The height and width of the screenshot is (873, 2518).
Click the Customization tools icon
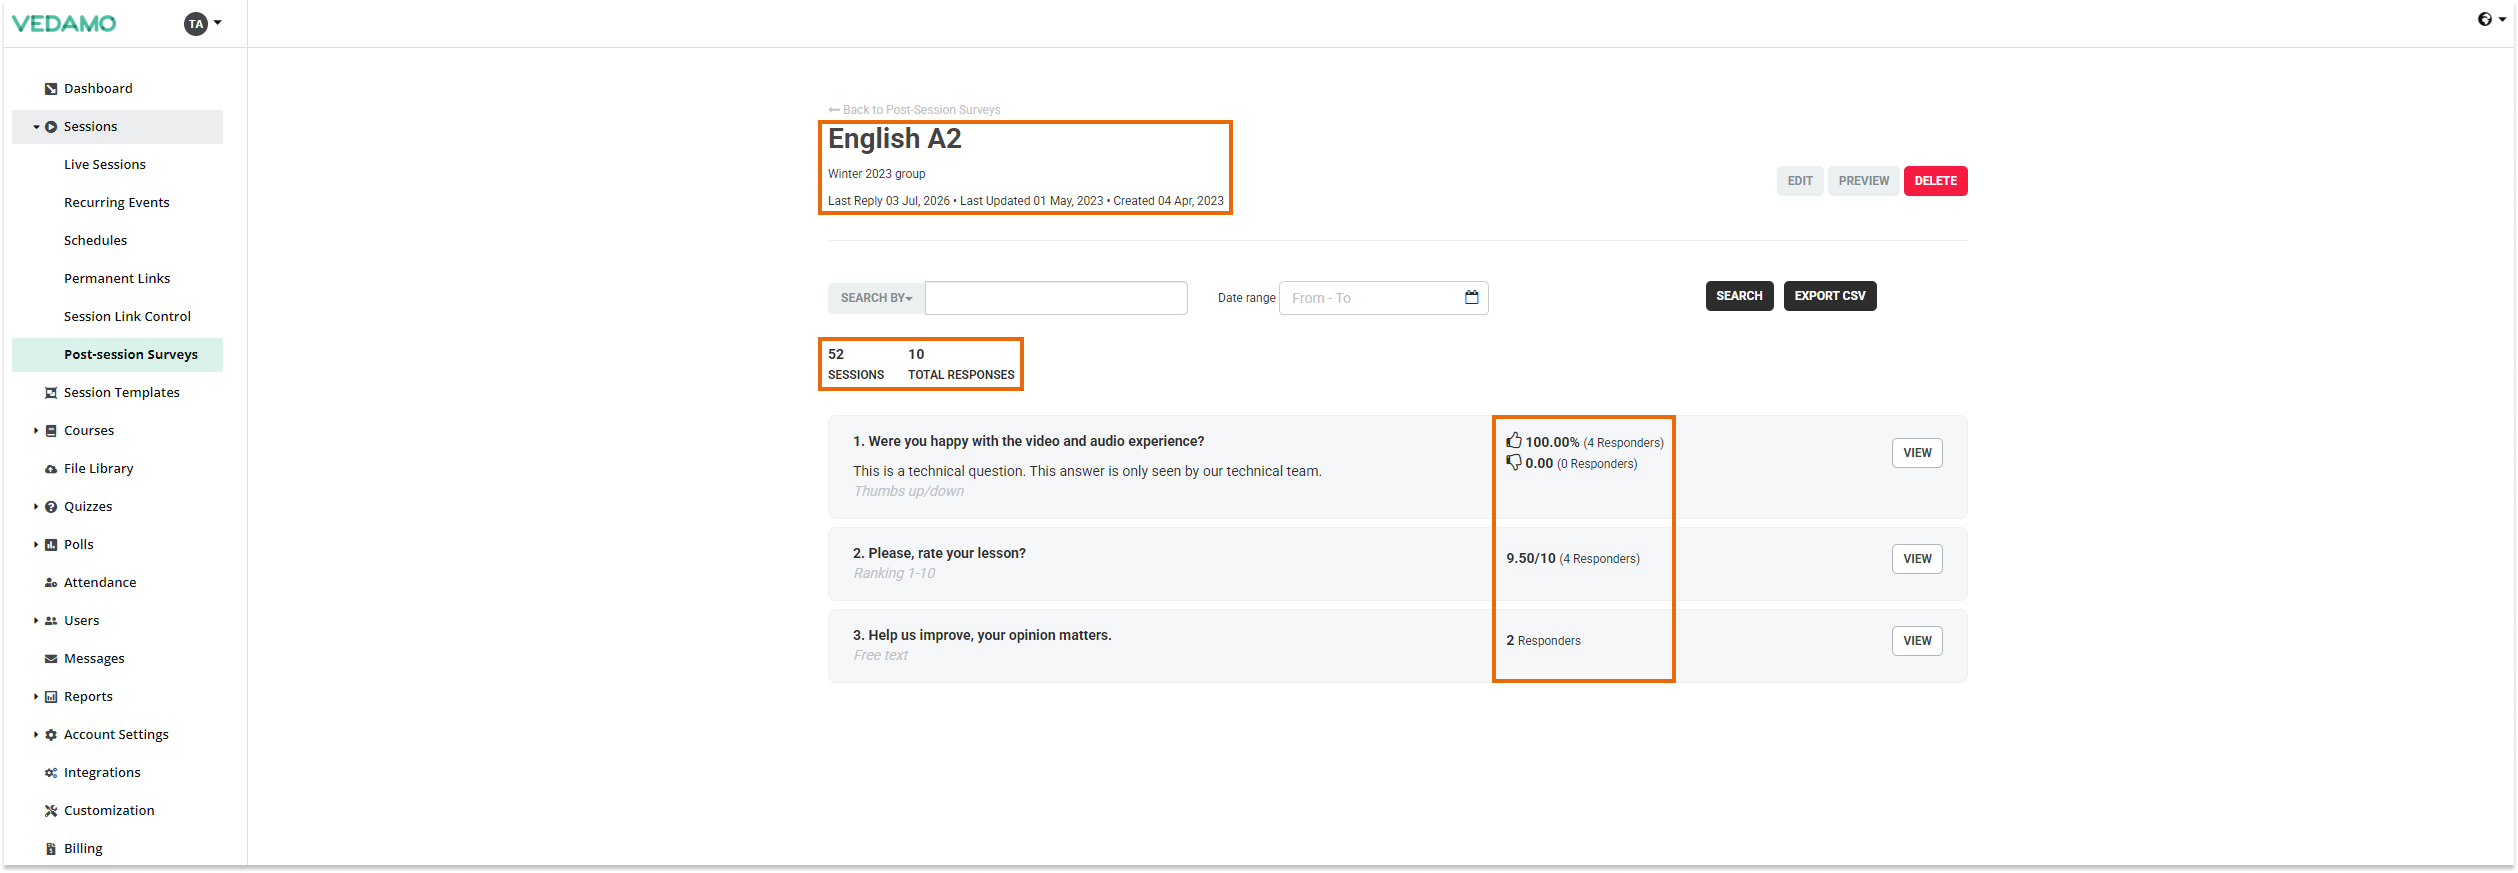click(51, 811)
